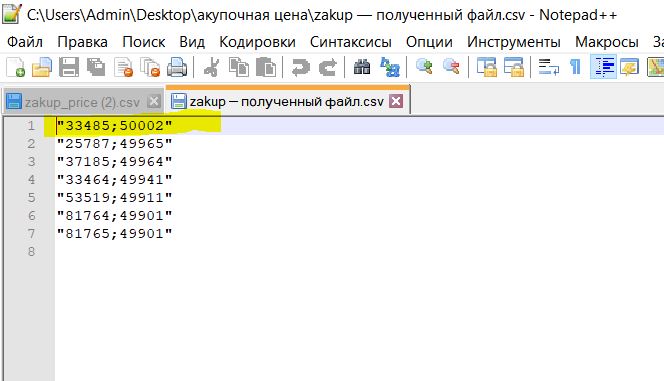Click line number 8 in the margin

pyautogui.click(x=31, y=252)
